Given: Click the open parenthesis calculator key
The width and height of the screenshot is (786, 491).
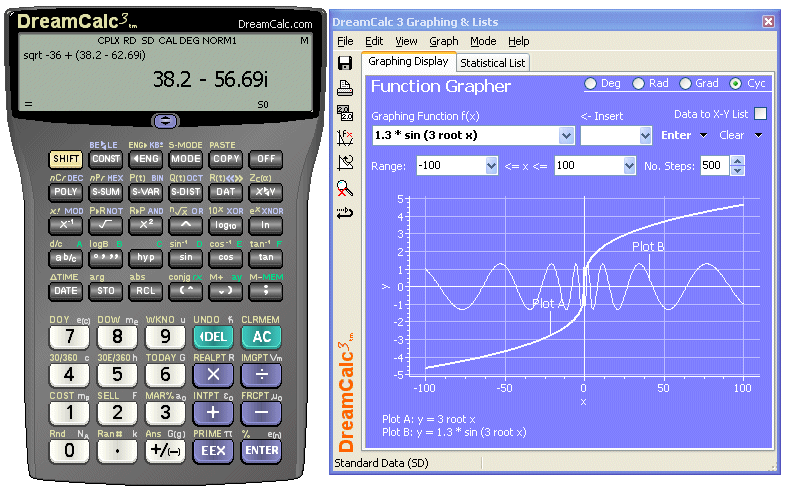Looking at the screenshot, I should pos(185,291).
